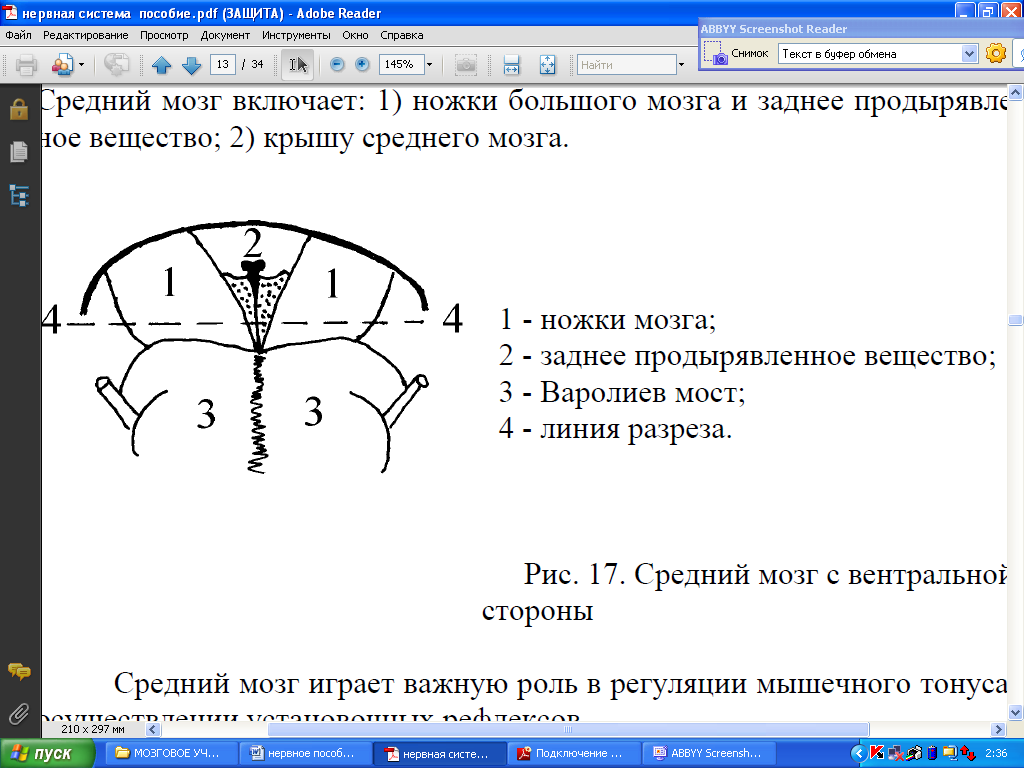Screen dimensions: 1024x768
Task: Switch to the МОЗГОВОЕ УЧ... folder taskbar button
Action: click(x=170, y=753)
